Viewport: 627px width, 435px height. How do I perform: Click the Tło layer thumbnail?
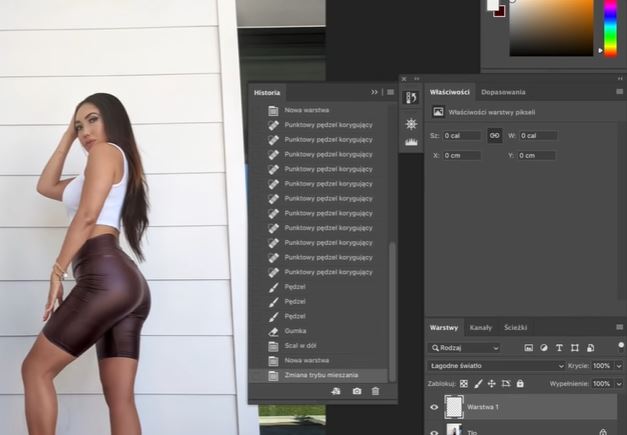pyautogui.click(x=454, y=430)
